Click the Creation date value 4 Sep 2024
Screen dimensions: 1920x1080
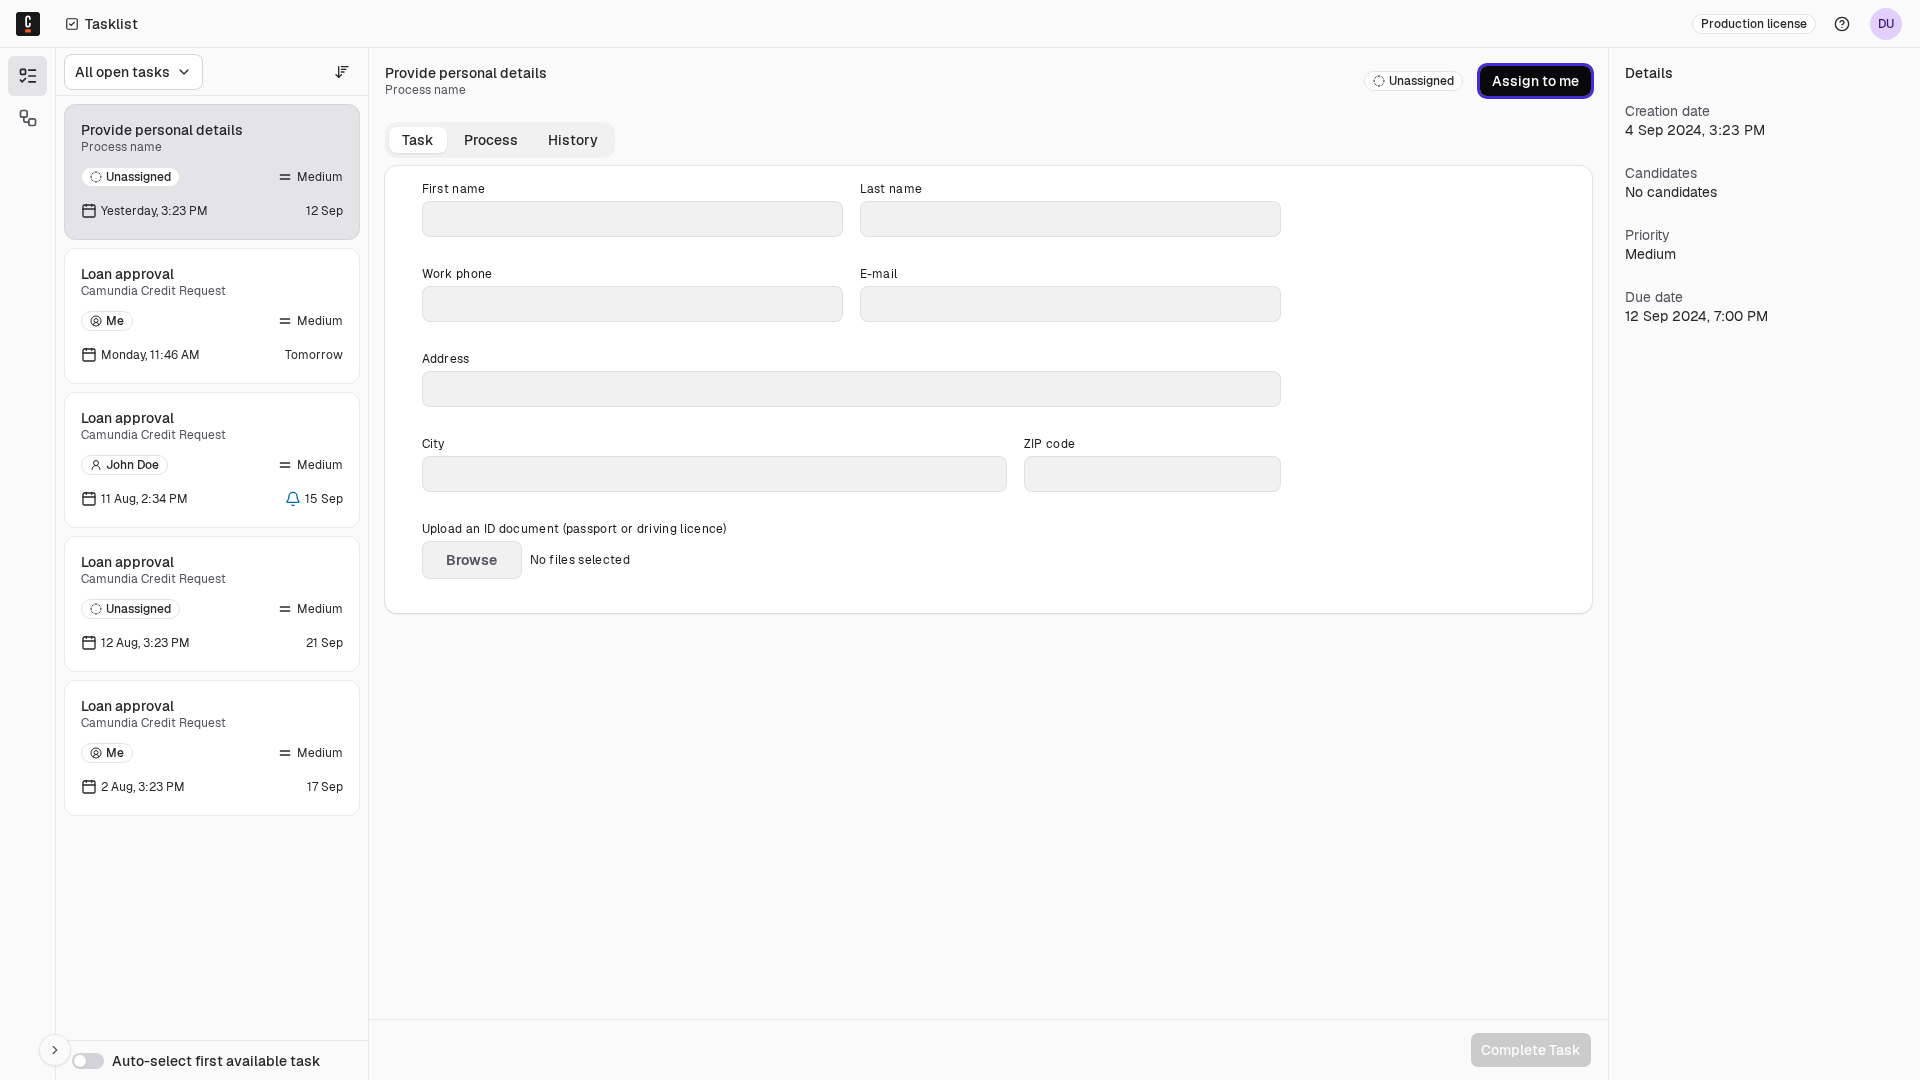[1695, 130]
